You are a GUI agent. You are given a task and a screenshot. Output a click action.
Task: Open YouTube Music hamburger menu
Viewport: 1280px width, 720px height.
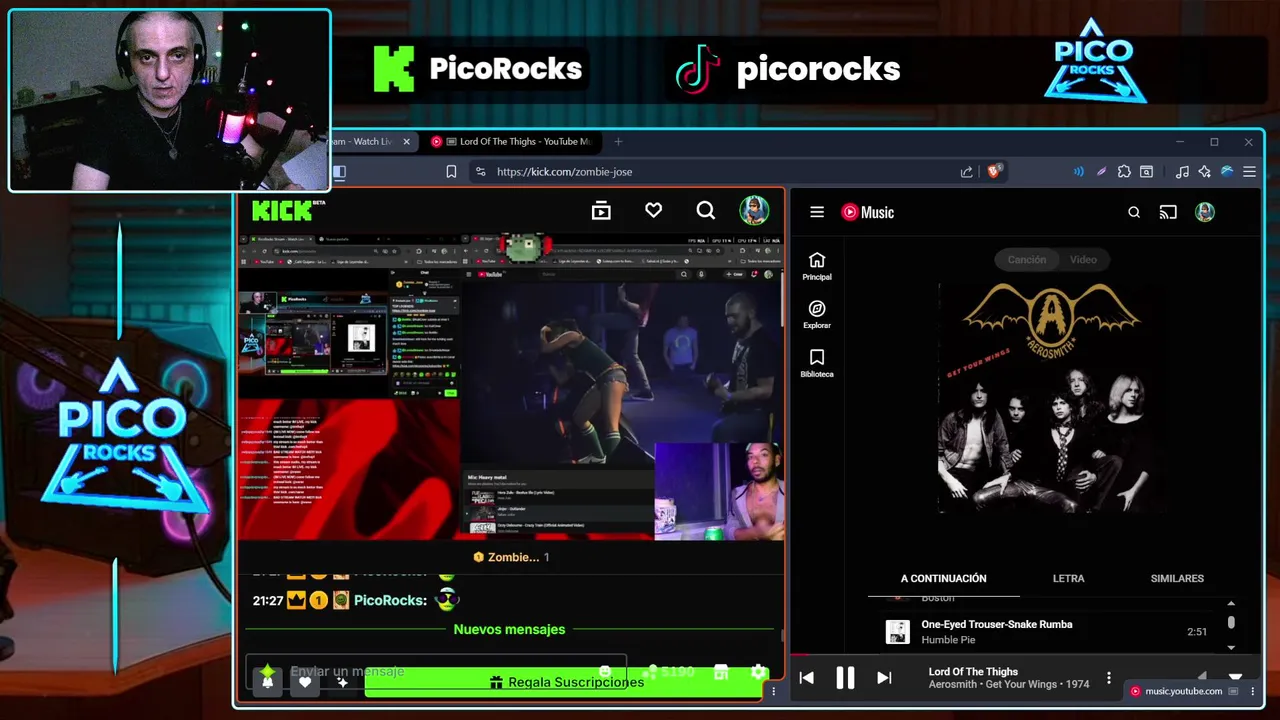pyautogui.click(x=817, y=212)
